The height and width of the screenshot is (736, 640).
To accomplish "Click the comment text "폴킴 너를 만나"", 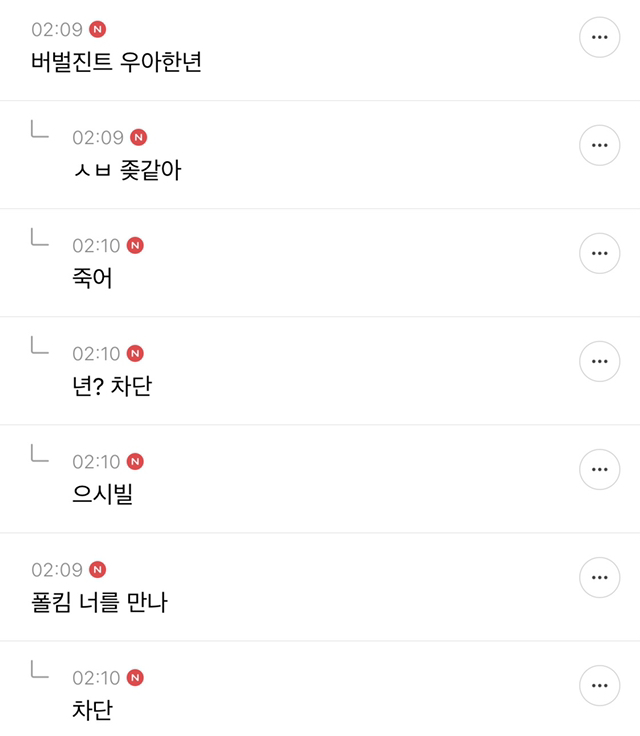I will click(99, 602).
